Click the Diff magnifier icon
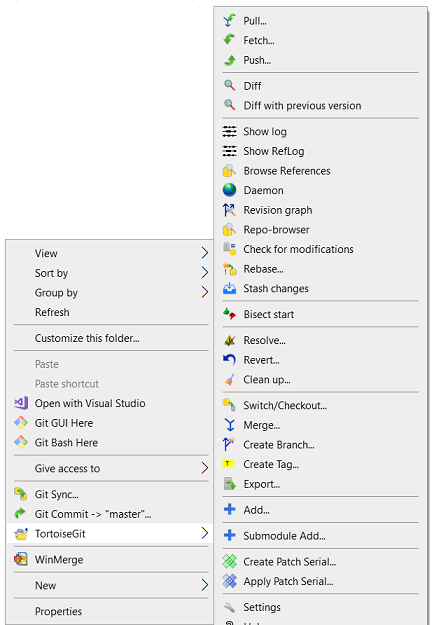Viewport: 441px width, 625px height. coord(229,85)
